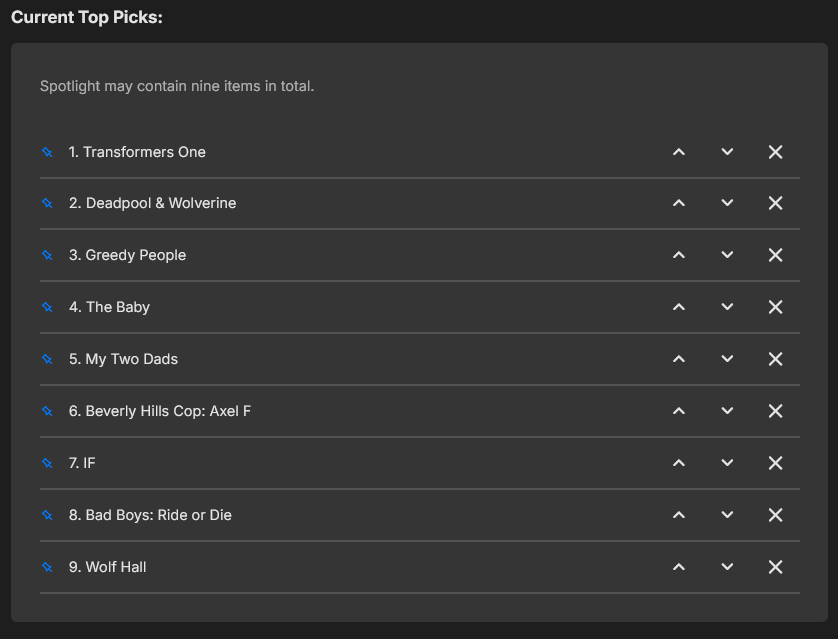Move My Two Dads down one spot
The height and width of the screenshot is (639, 838).
click(727, 359)
